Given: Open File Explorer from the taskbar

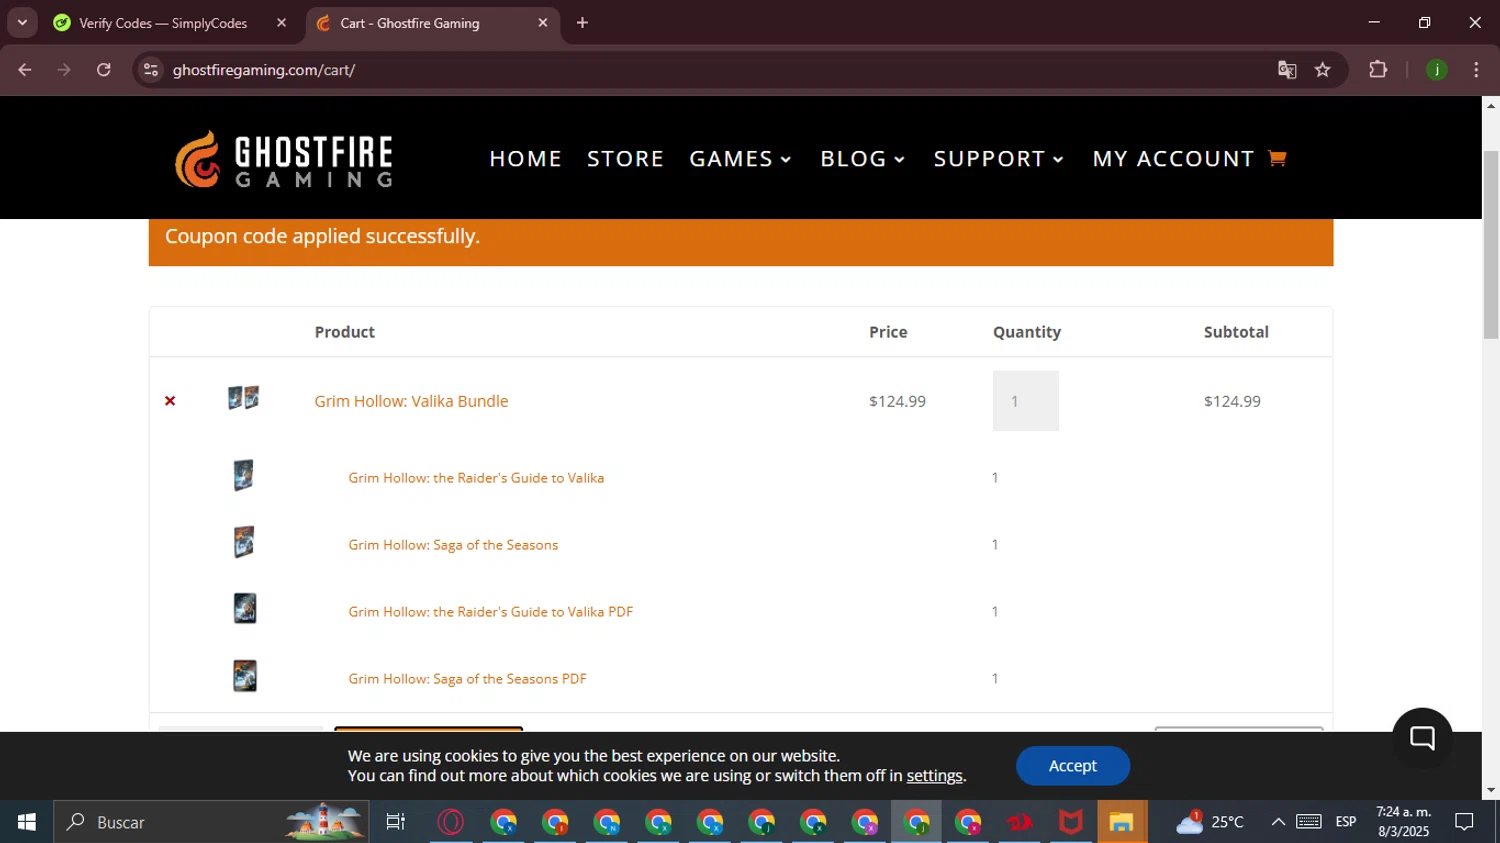Looking at the screenshot, I should [x=1121, y=822].
